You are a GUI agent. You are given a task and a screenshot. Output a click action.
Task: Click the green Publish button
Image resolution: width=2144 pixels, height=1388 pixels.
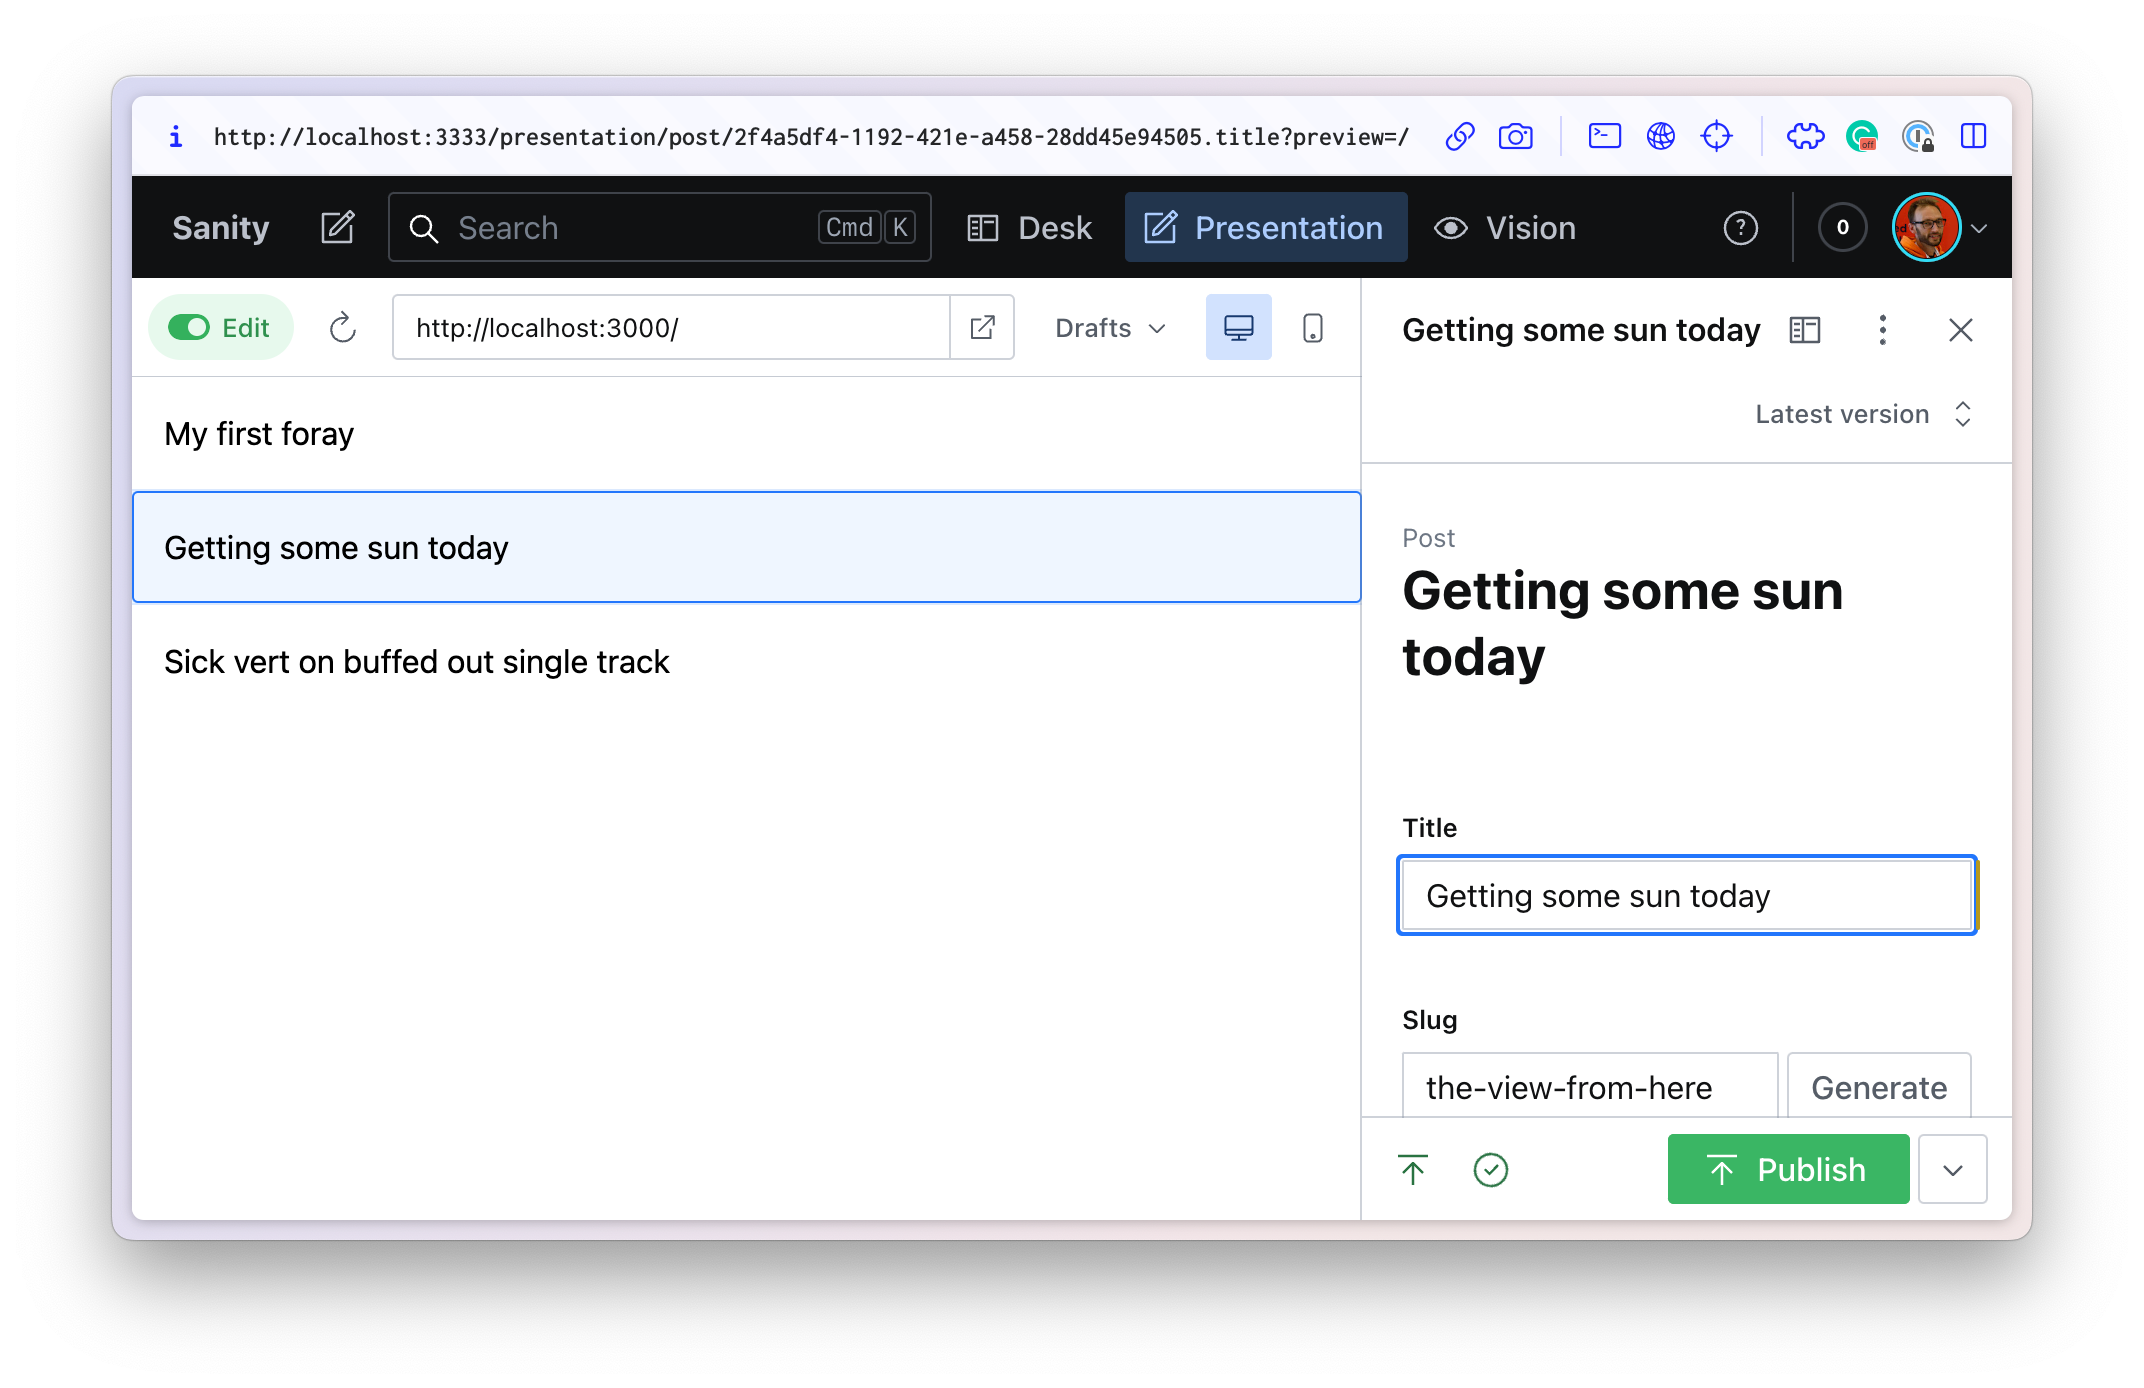1788,1169
